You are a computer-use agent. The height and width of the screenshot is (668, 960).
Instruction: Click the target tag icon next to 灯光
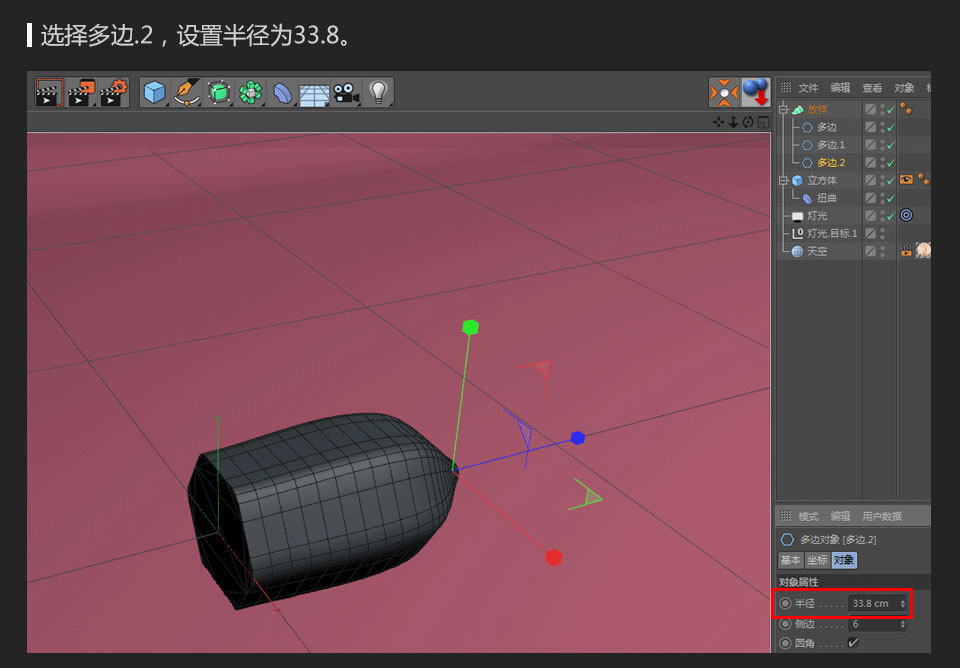click(x=906, y=216)
